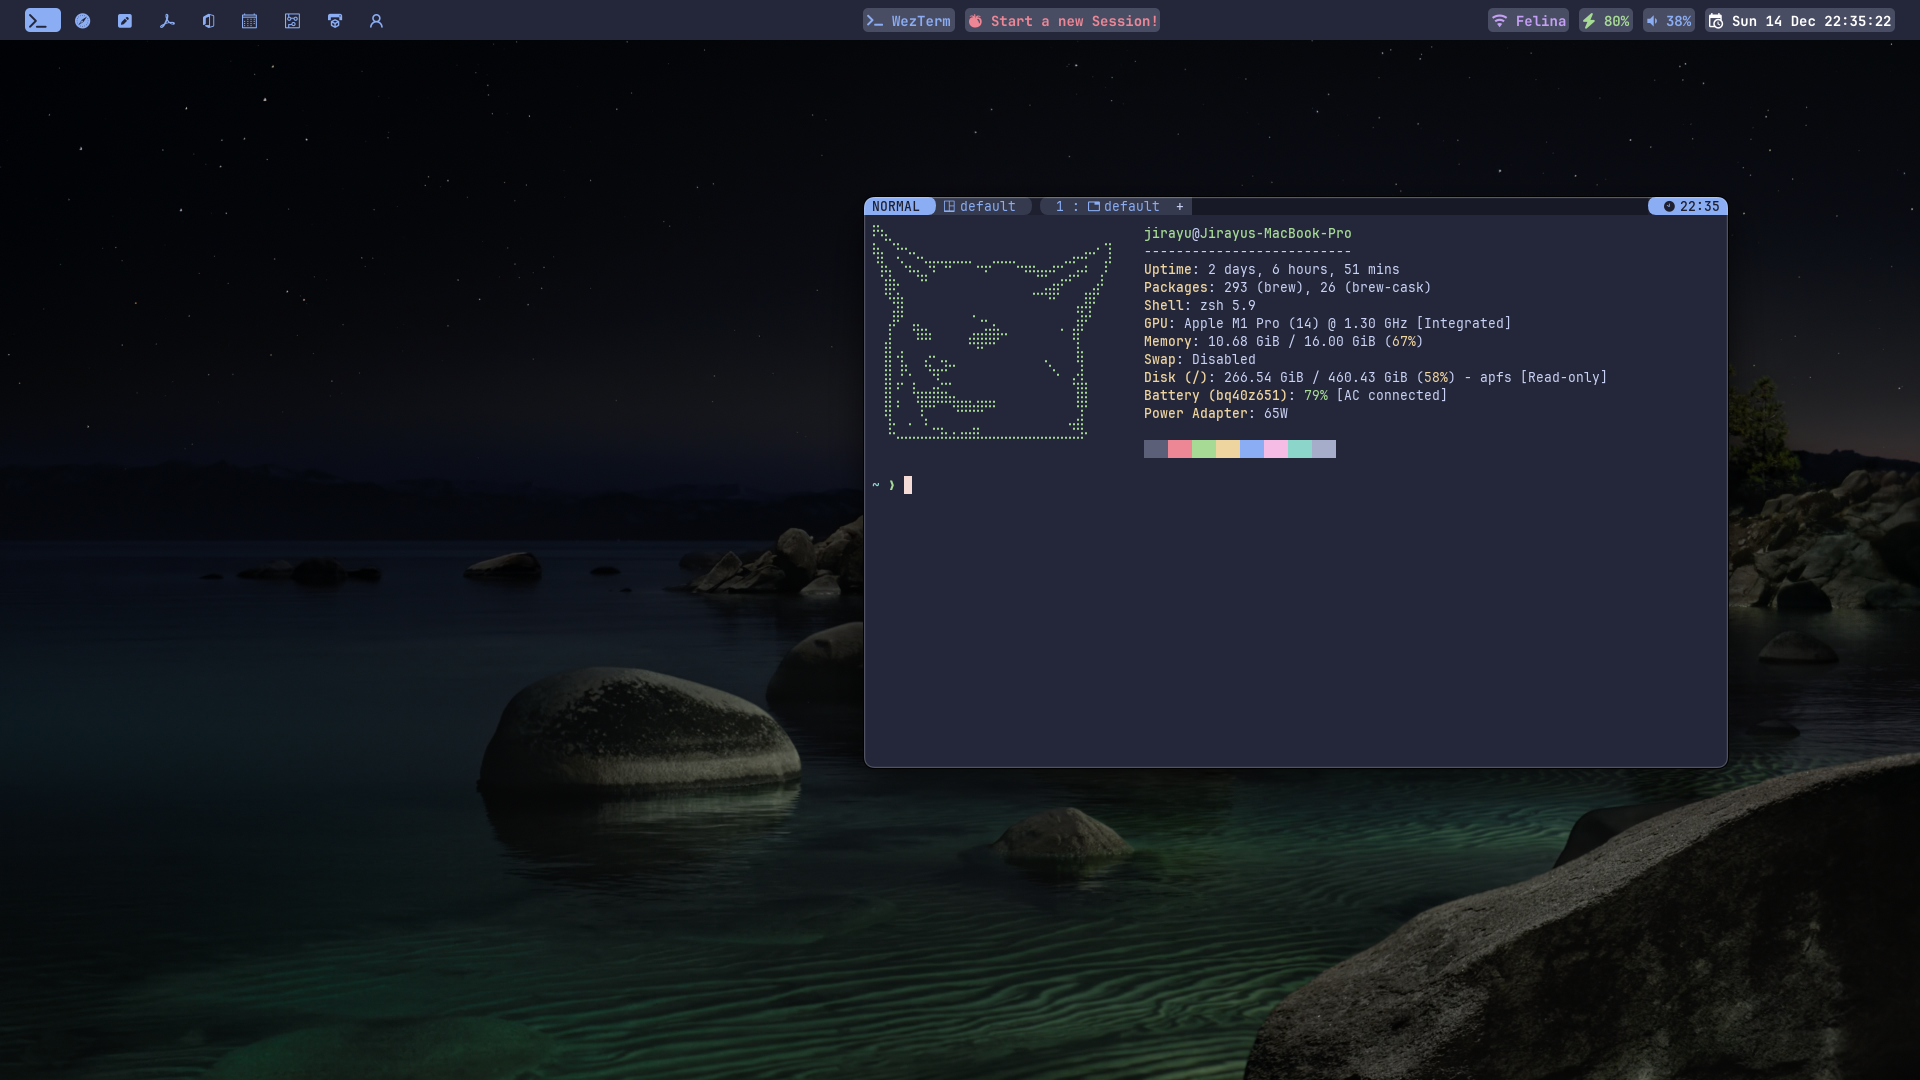Open the calendar app icon

click(250, 20)
